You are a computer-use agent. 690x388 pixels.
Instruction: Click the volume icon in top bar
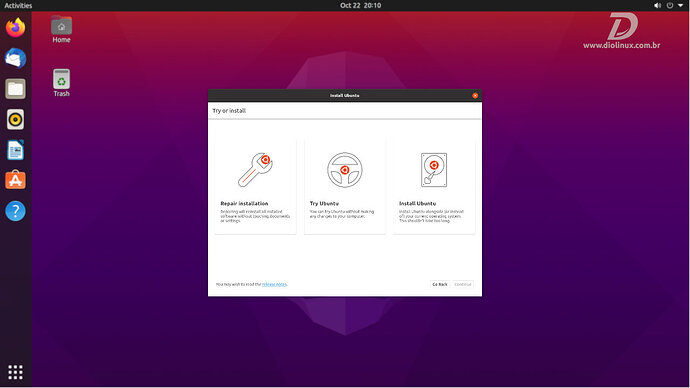click(x=657, y=5)
